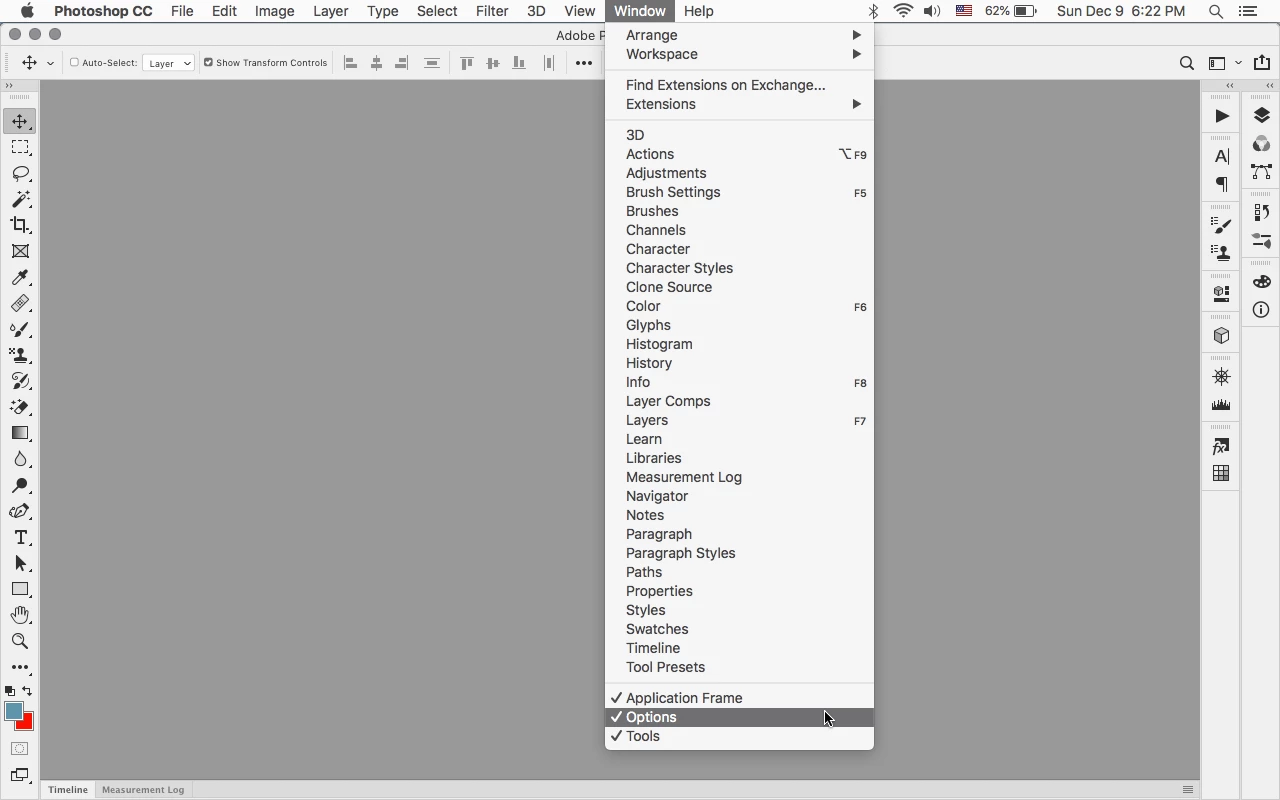Click the Quick Mask mode icon
This screenshot has height=800, width=1280.
point(20,749)
